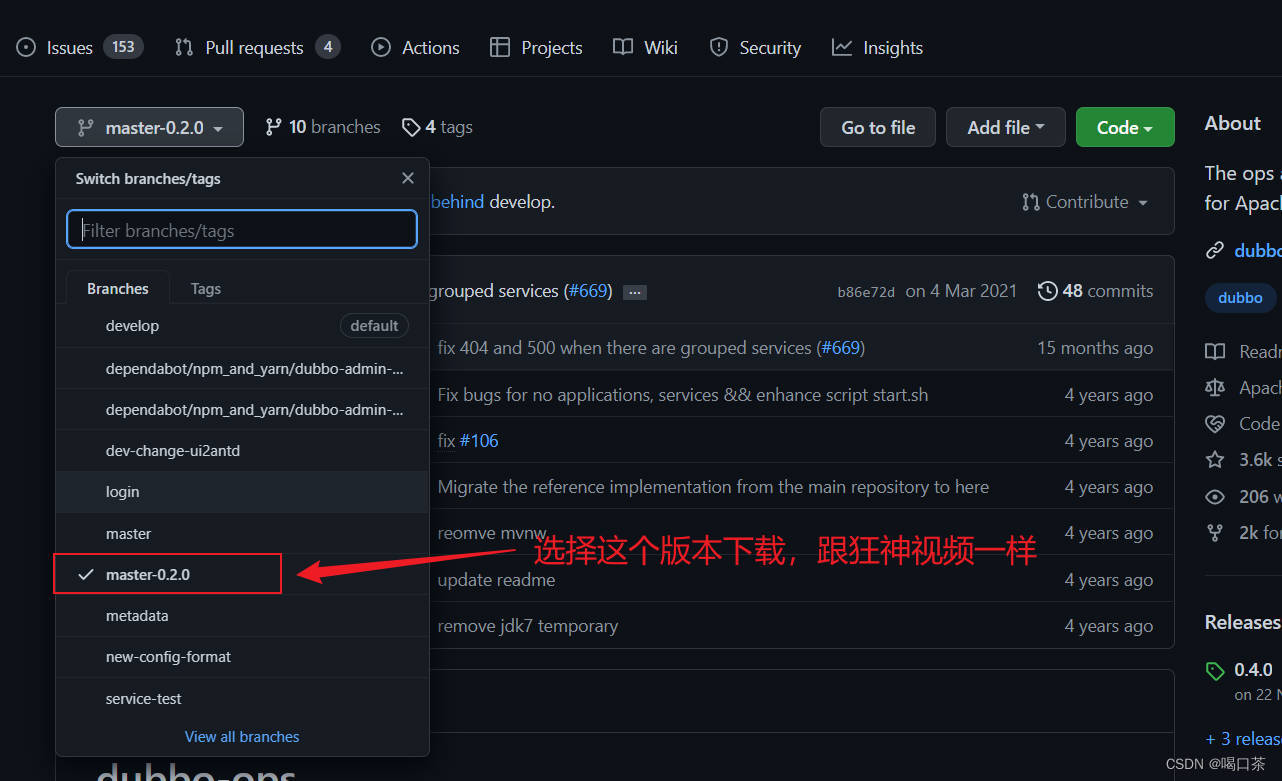Viewport: 1282px width, 781px height.
Task: Click the Wiki book icon
Action: (623, 47)
